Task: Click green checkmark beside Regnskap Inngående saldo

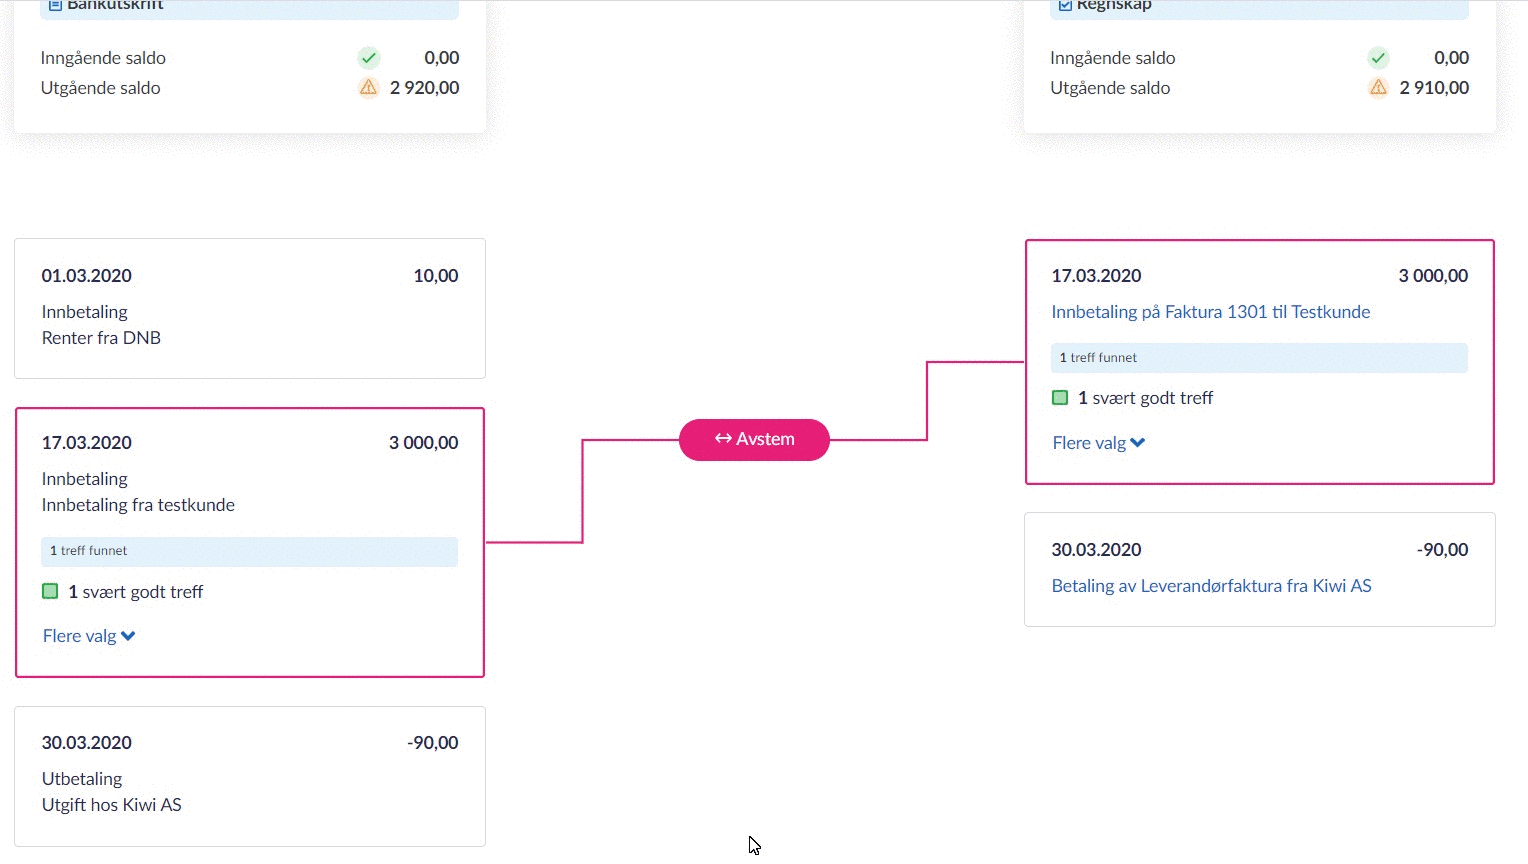Action: pos(1378,58)
